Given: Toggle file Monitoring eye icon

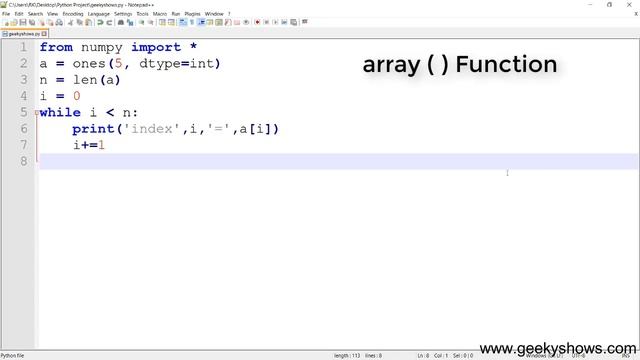Looking at the screenshot, I should 246,22.
